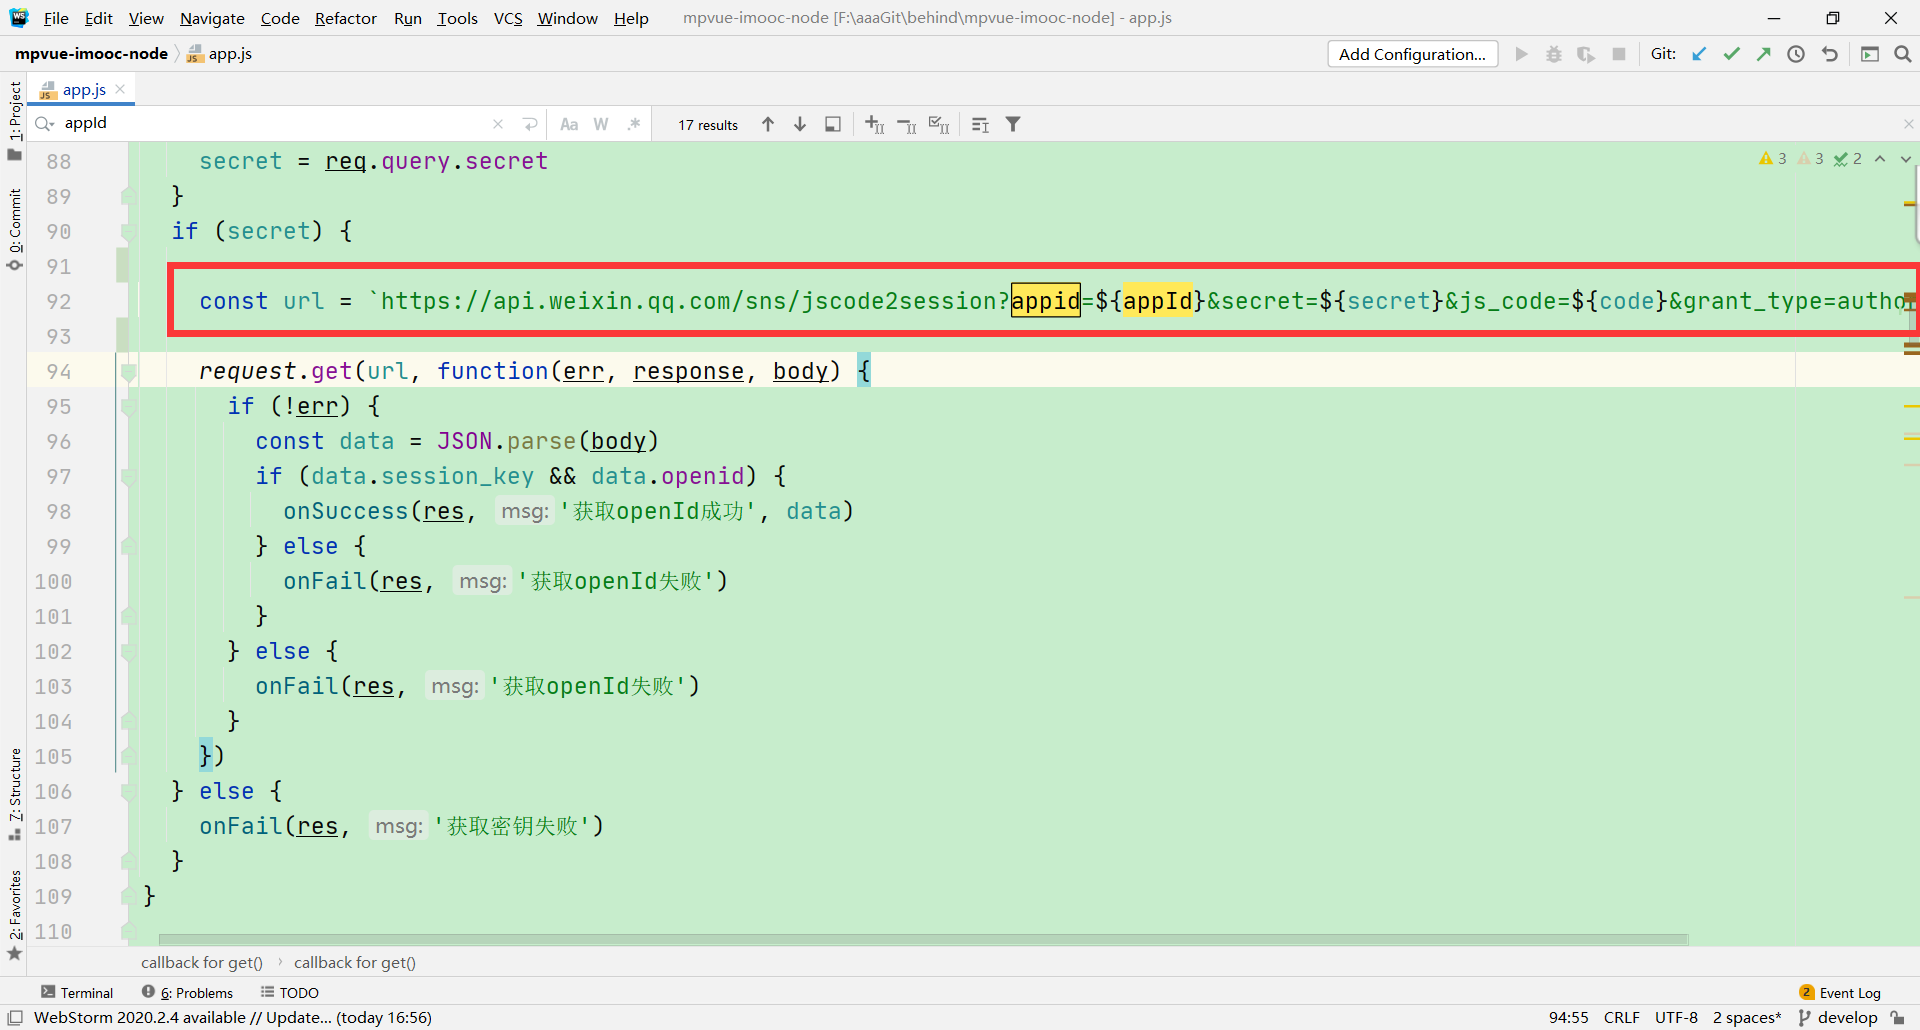Click the Search Everywhere magnifier icon

(x=1903, y=54)
